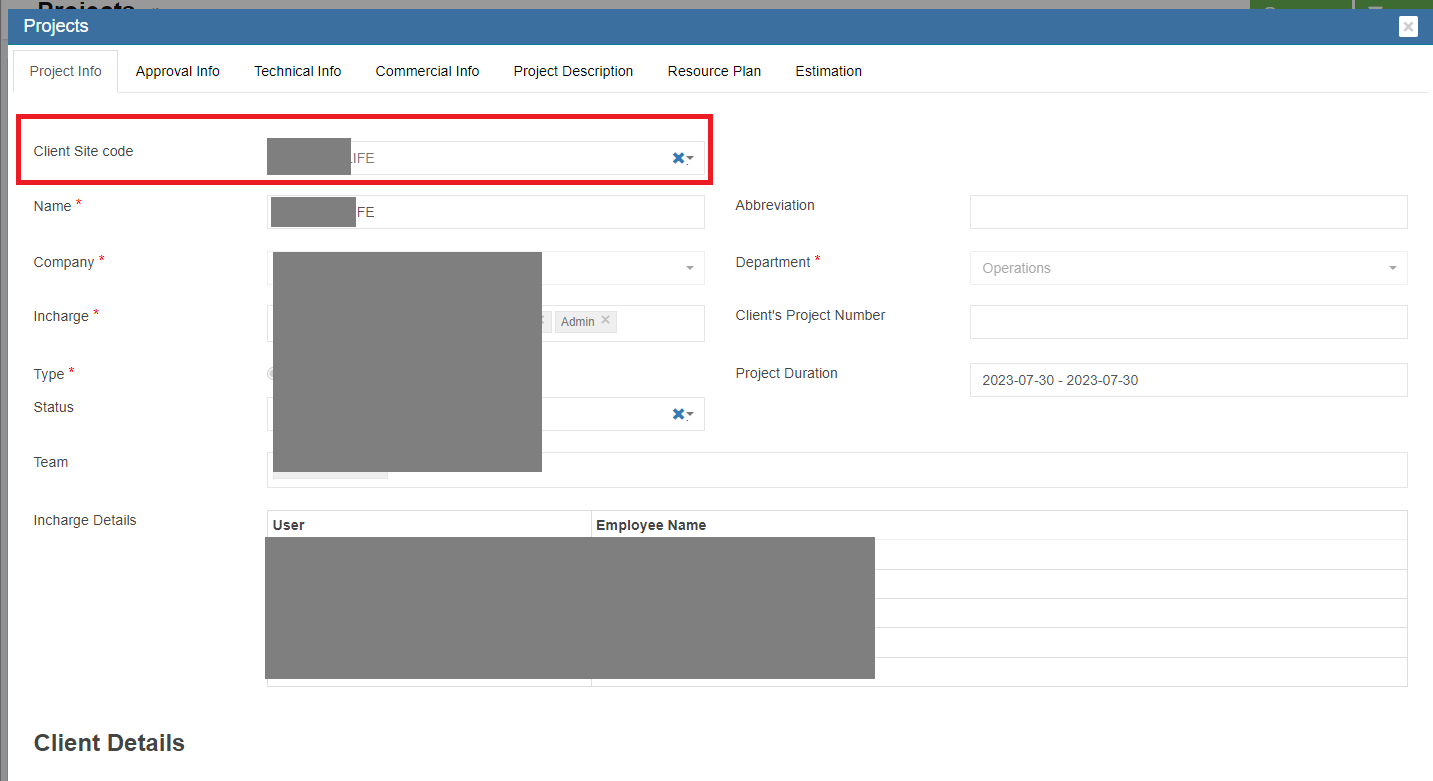Open the Resource Plan tab

(714, 71)
